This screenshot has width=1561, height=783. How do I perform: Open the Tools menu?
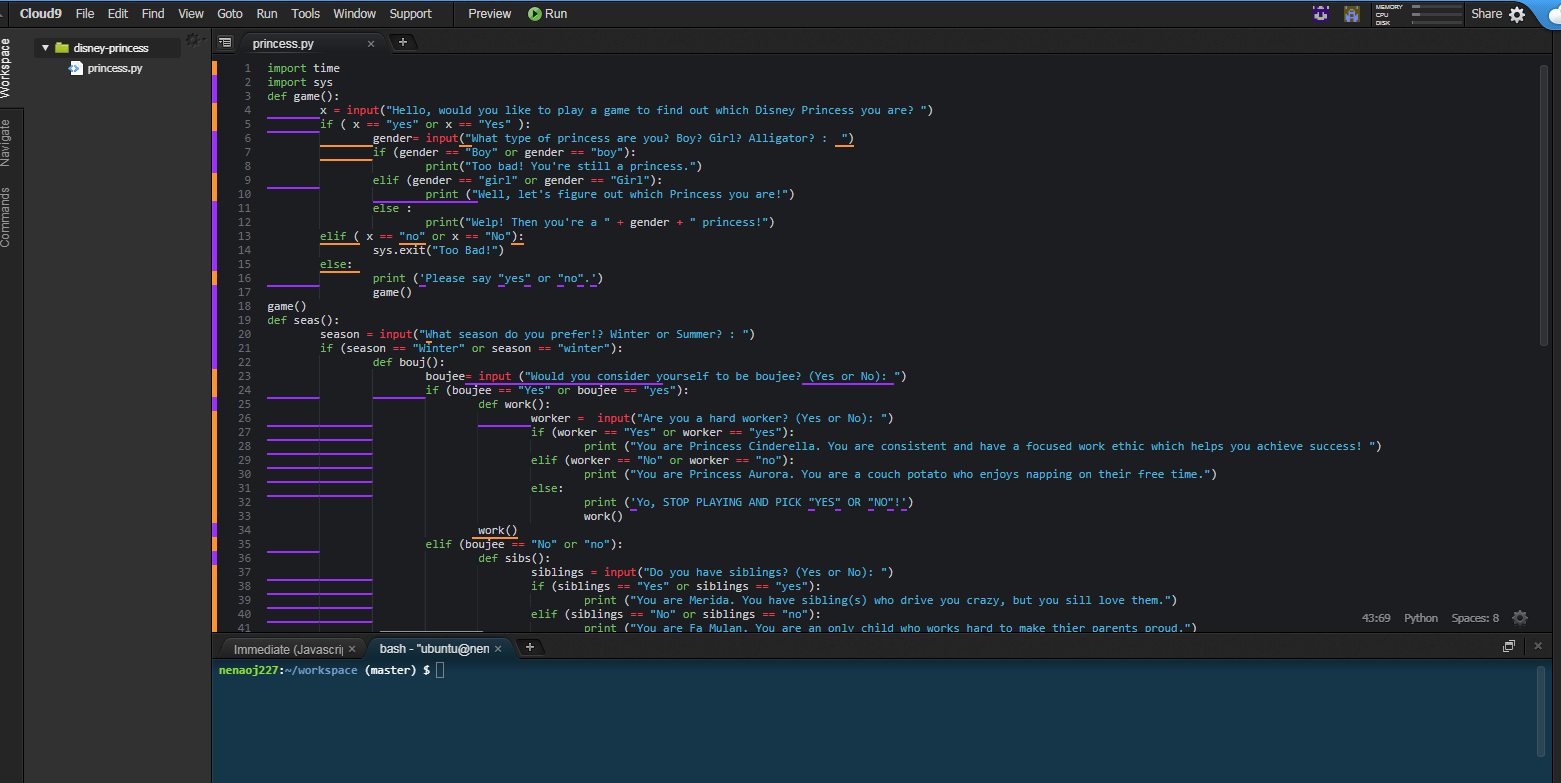point(306,14)
